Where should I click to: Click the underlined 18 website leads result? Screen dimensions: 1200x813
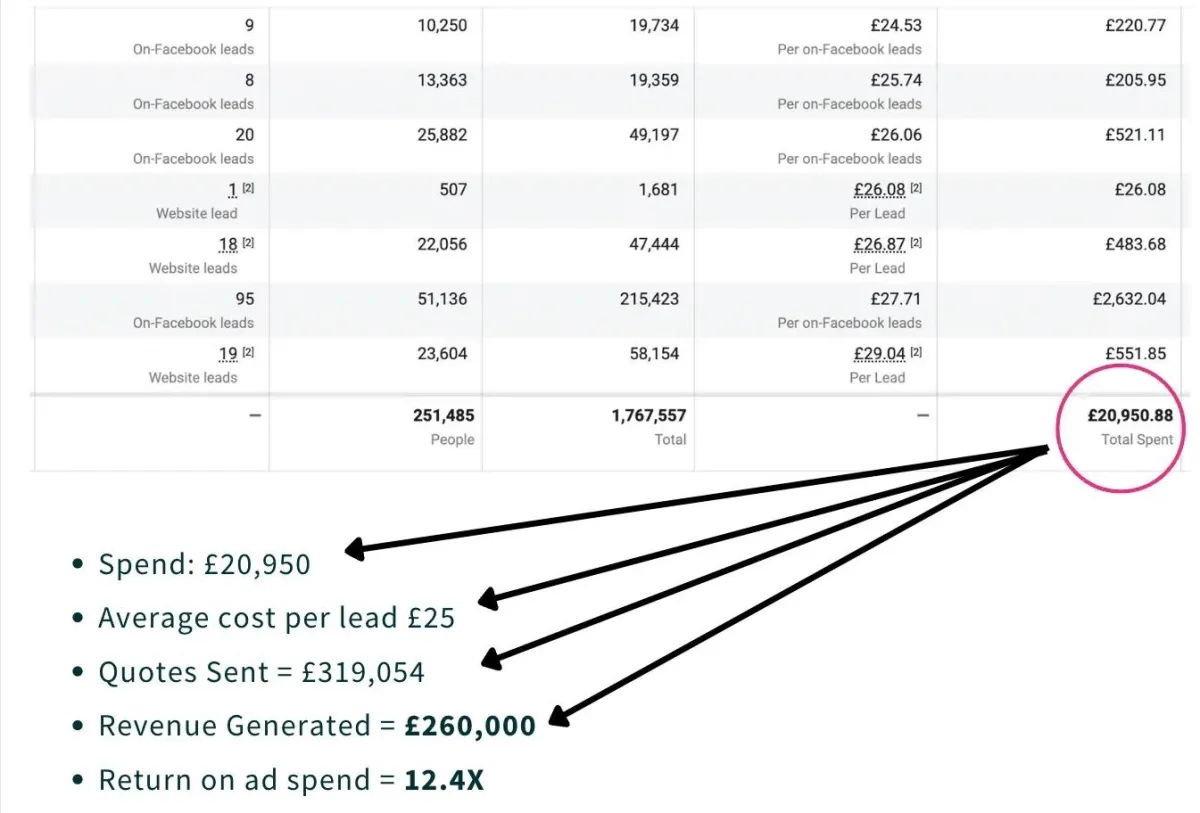228,244
